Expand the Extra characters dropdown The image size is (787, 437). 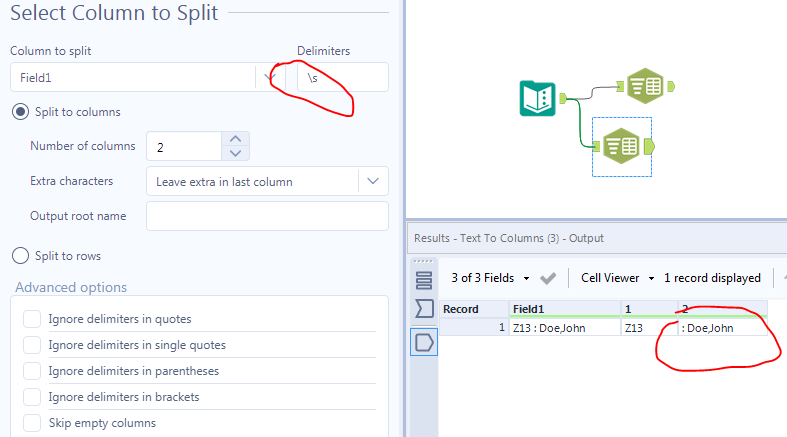(x=373, y=181)
